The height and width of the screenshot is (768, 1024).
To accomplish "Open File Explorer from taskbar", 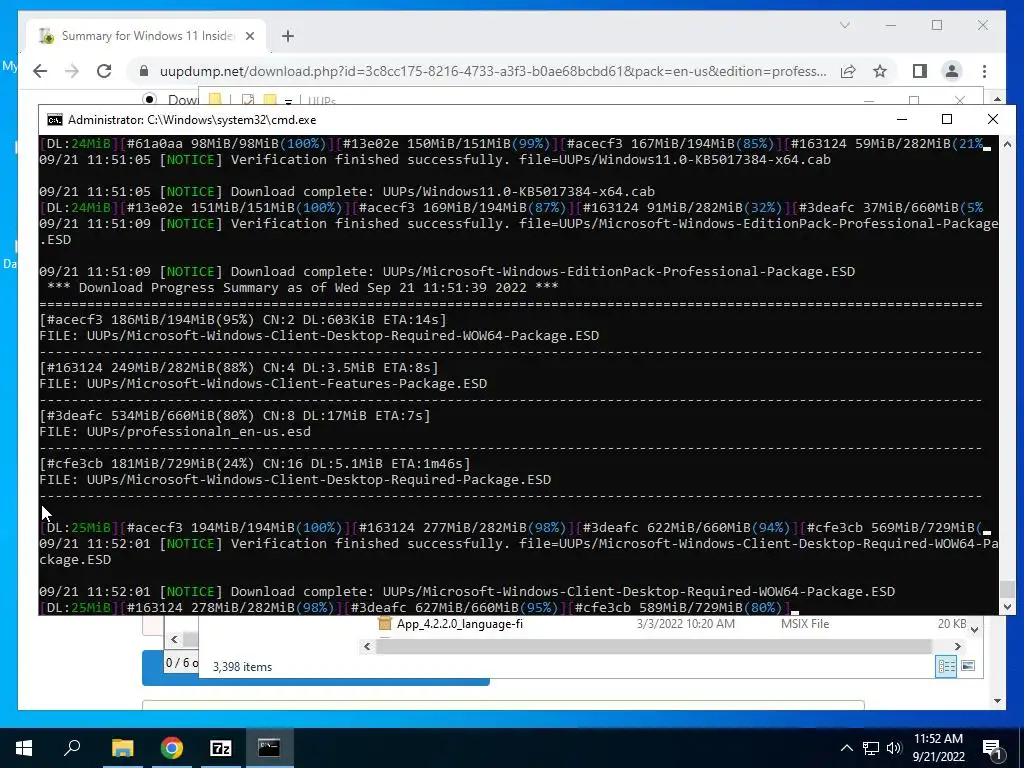I will tap(122, 748).
